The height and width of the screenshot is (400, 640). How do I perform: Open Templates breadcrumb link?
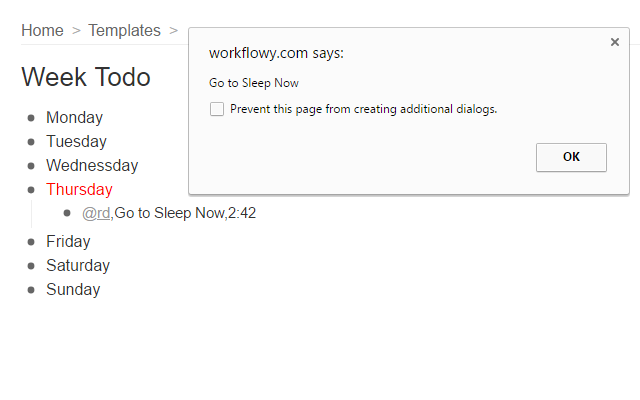pyautogui.click(x=124, y=30)
